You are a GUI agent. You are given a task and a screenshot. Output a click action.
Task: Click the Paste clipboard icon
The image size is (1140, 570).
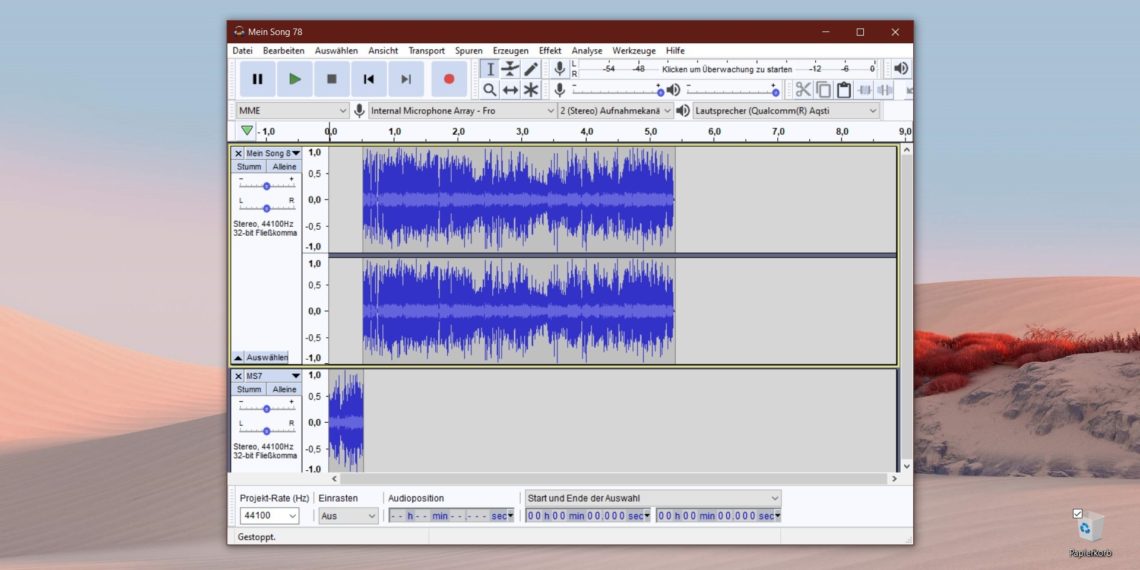point(843,90)
